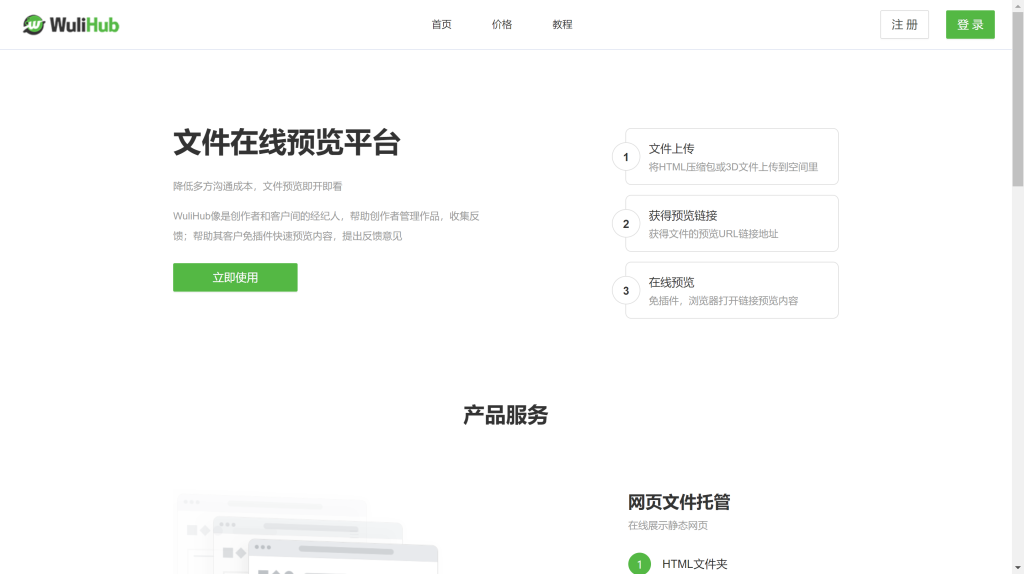Open the 教程 navigation item

(562, 25)
